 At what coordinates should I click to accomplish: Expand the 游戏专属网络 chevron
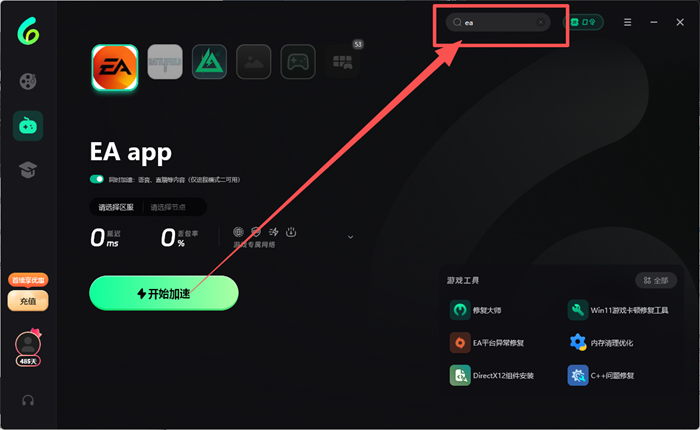(x=350, y=237)
